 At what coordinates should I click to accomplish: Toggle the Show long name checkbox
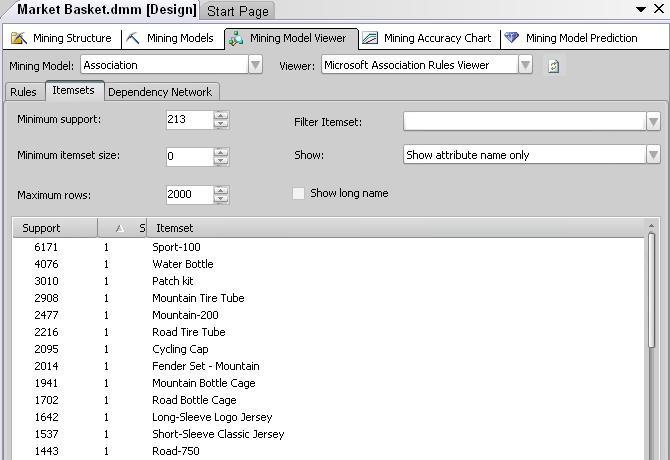[x=299, y=193]
